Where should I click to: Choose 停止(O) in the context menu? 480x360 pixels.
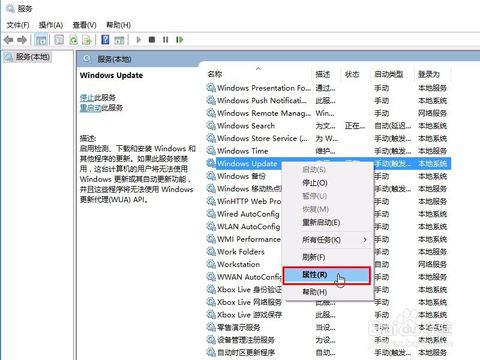328,183
